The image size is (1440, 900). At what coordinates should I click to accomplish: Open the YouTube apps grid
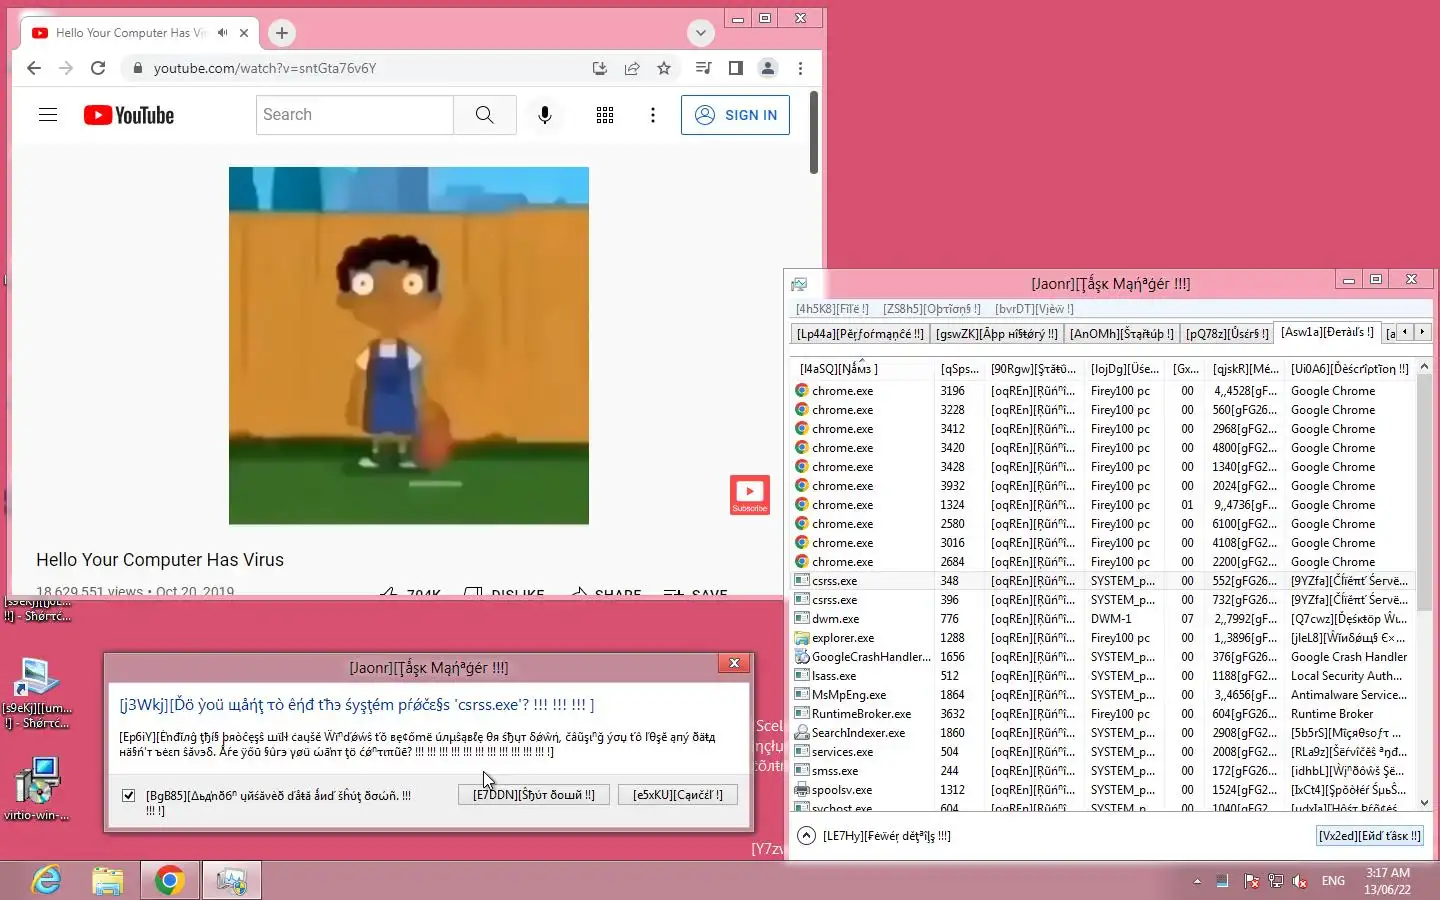(x=605, y=115)
